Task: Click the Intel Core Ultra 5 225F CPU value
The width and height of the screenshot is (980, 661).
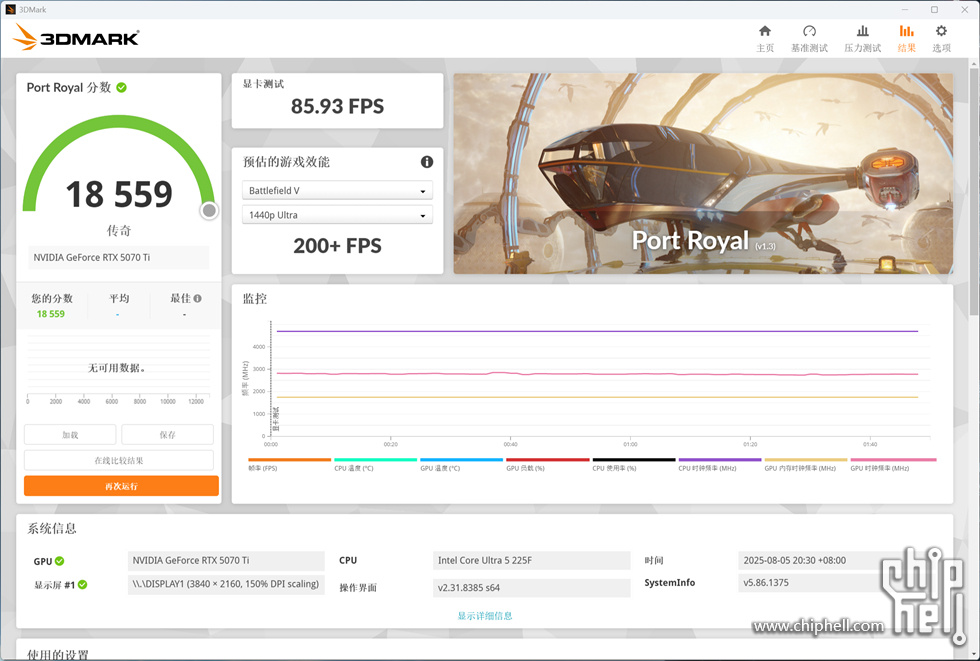Action: 531,560
